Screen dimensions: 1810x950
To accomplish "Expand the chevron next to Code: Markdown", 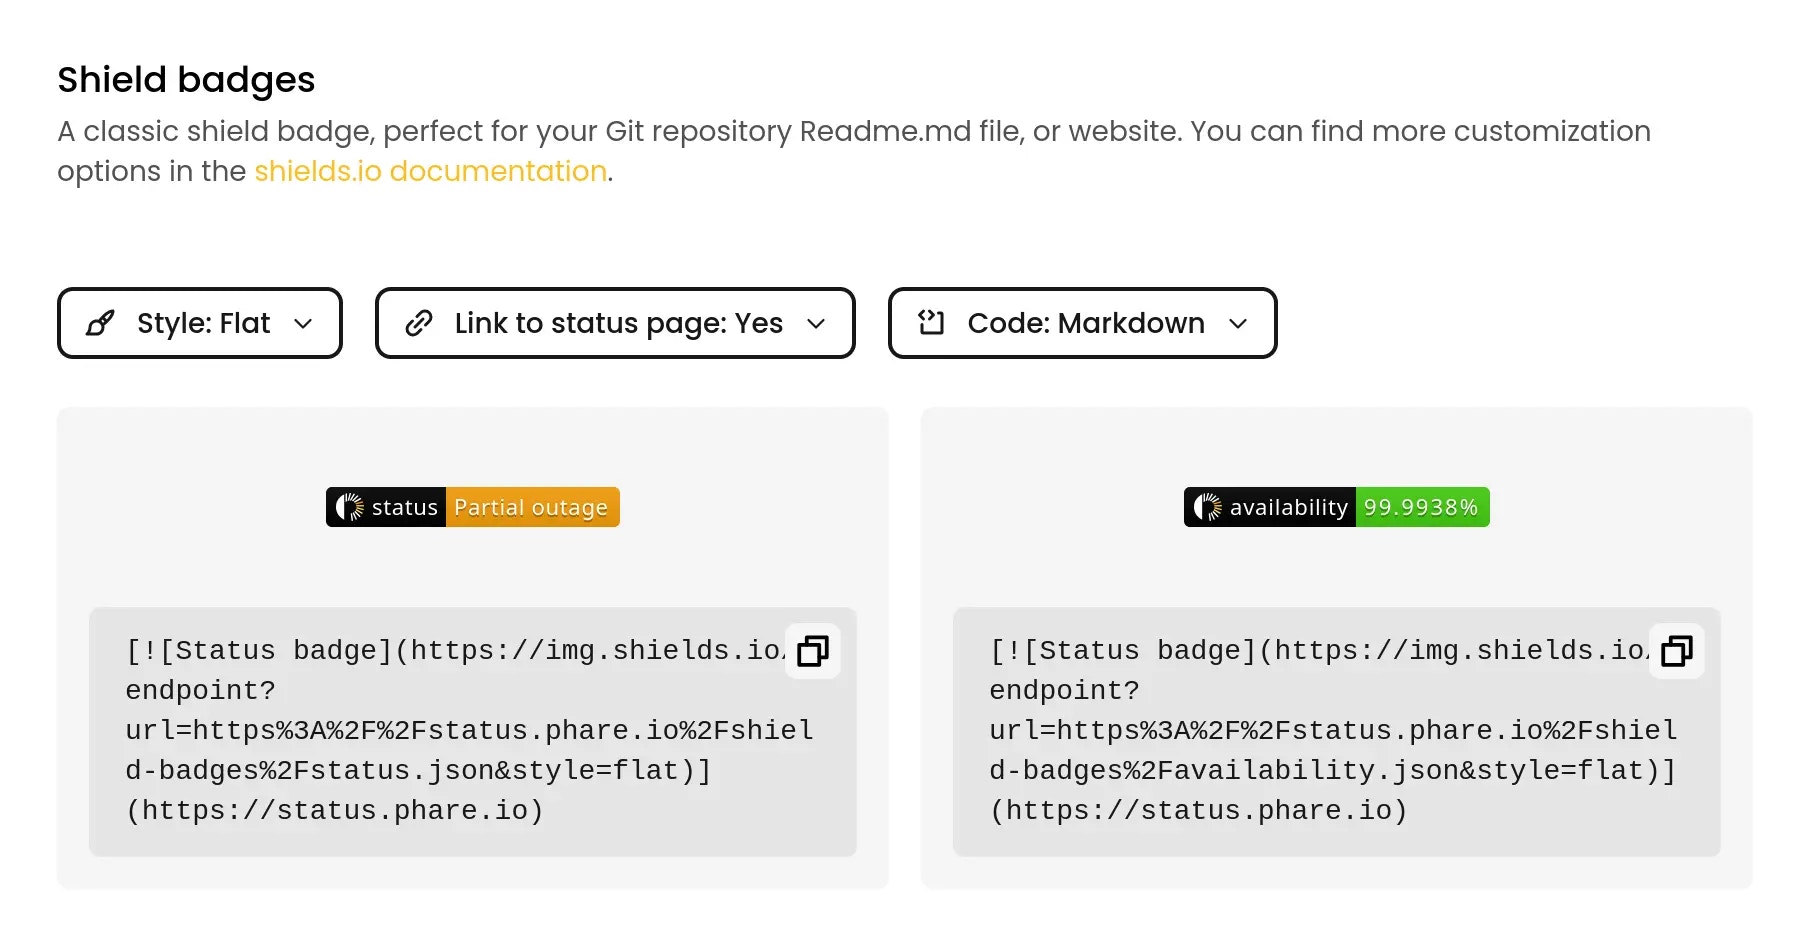I will click(1238, 324).
